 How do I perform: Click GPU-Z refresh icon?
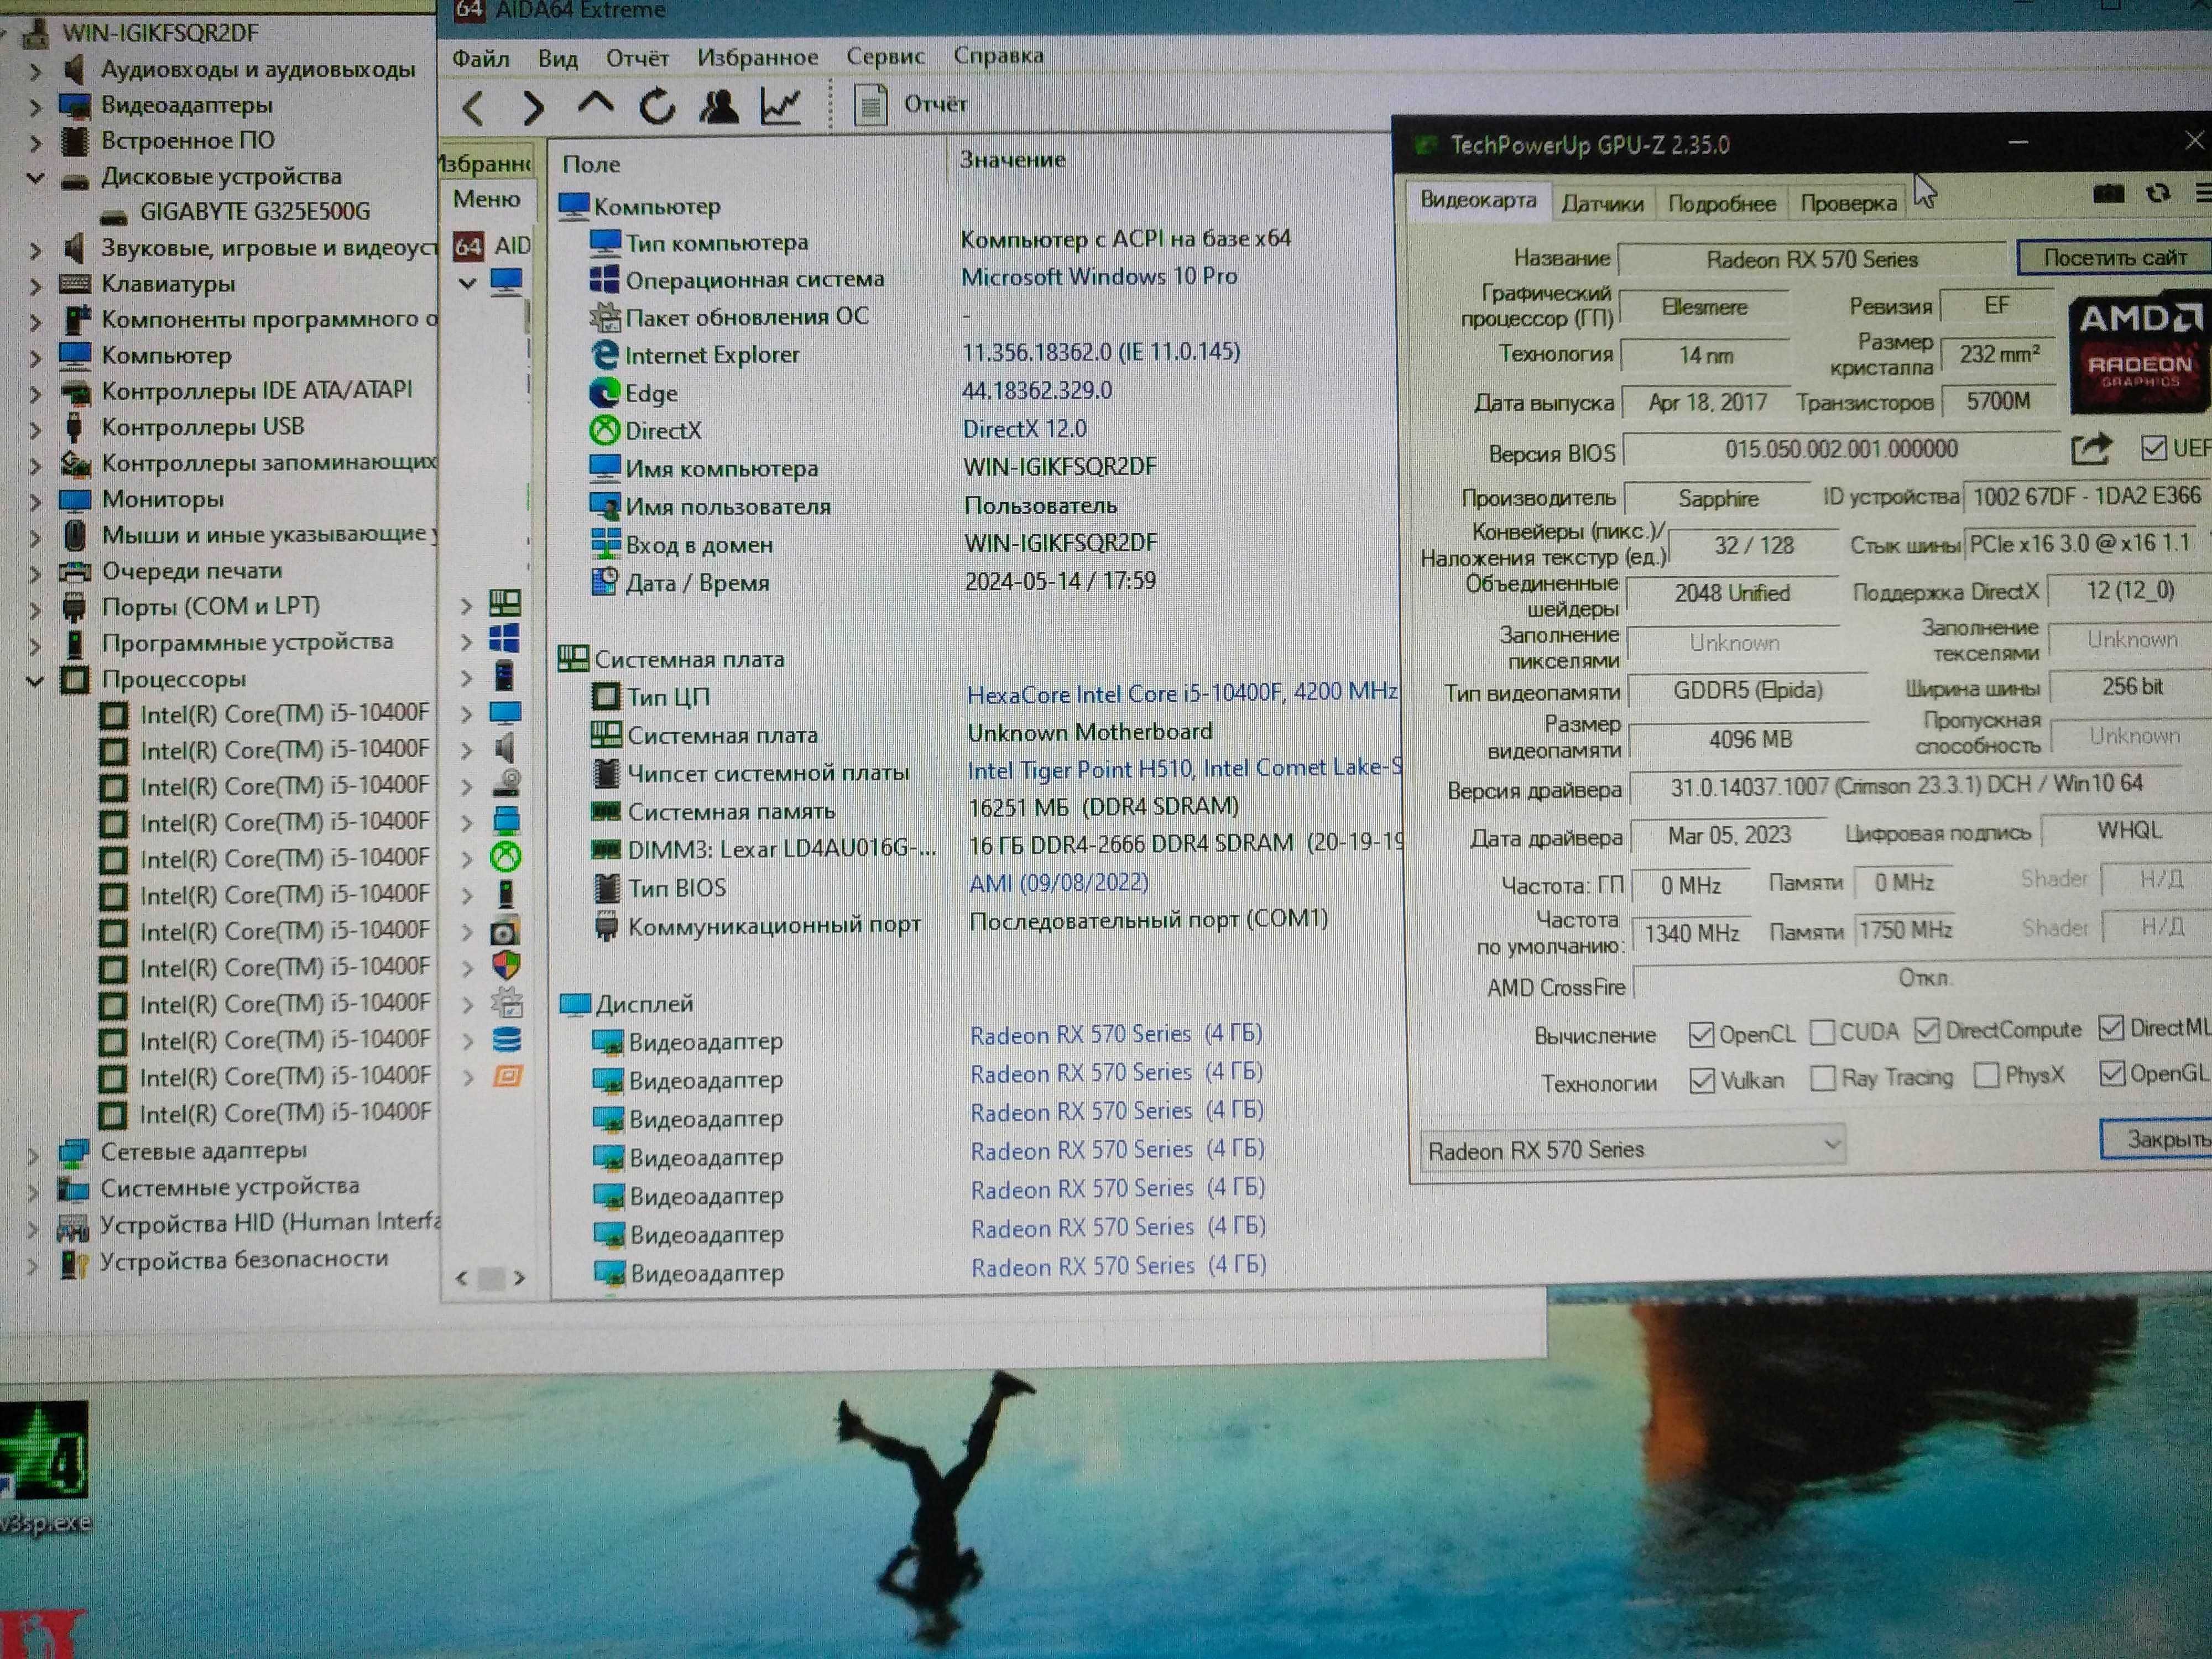click(2158, 193)
